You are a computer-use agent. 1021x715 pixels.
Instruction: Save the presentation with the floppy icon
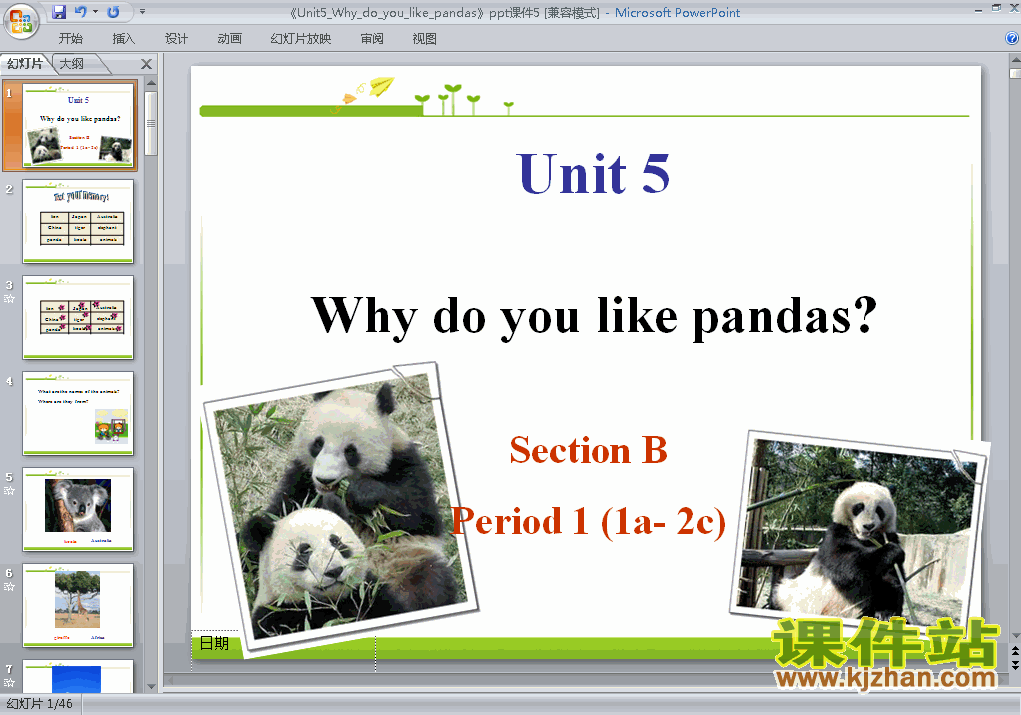point(59,12)
